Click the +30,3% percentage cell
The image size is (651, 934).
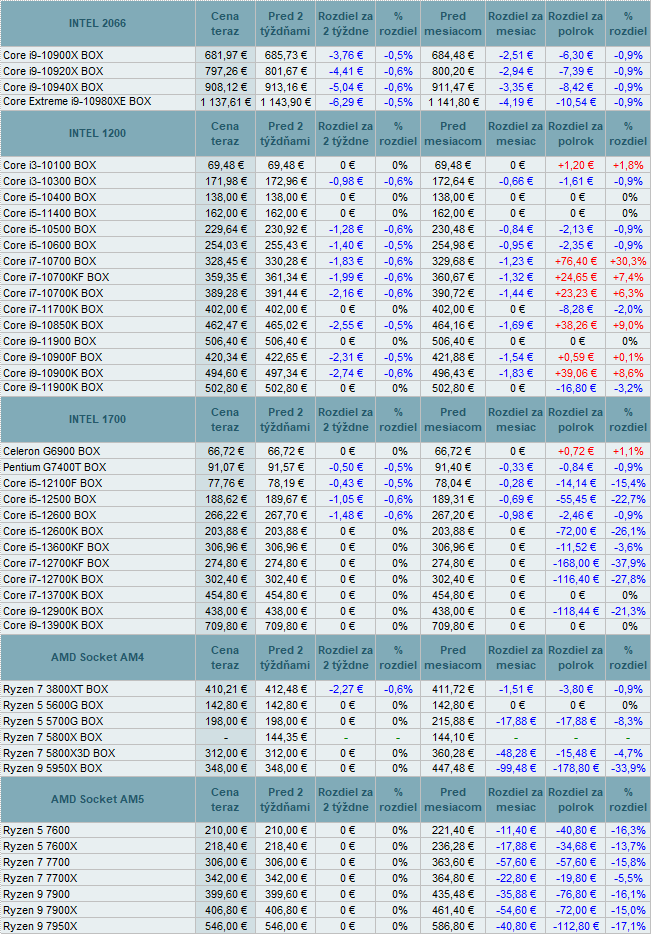(628, 261)
